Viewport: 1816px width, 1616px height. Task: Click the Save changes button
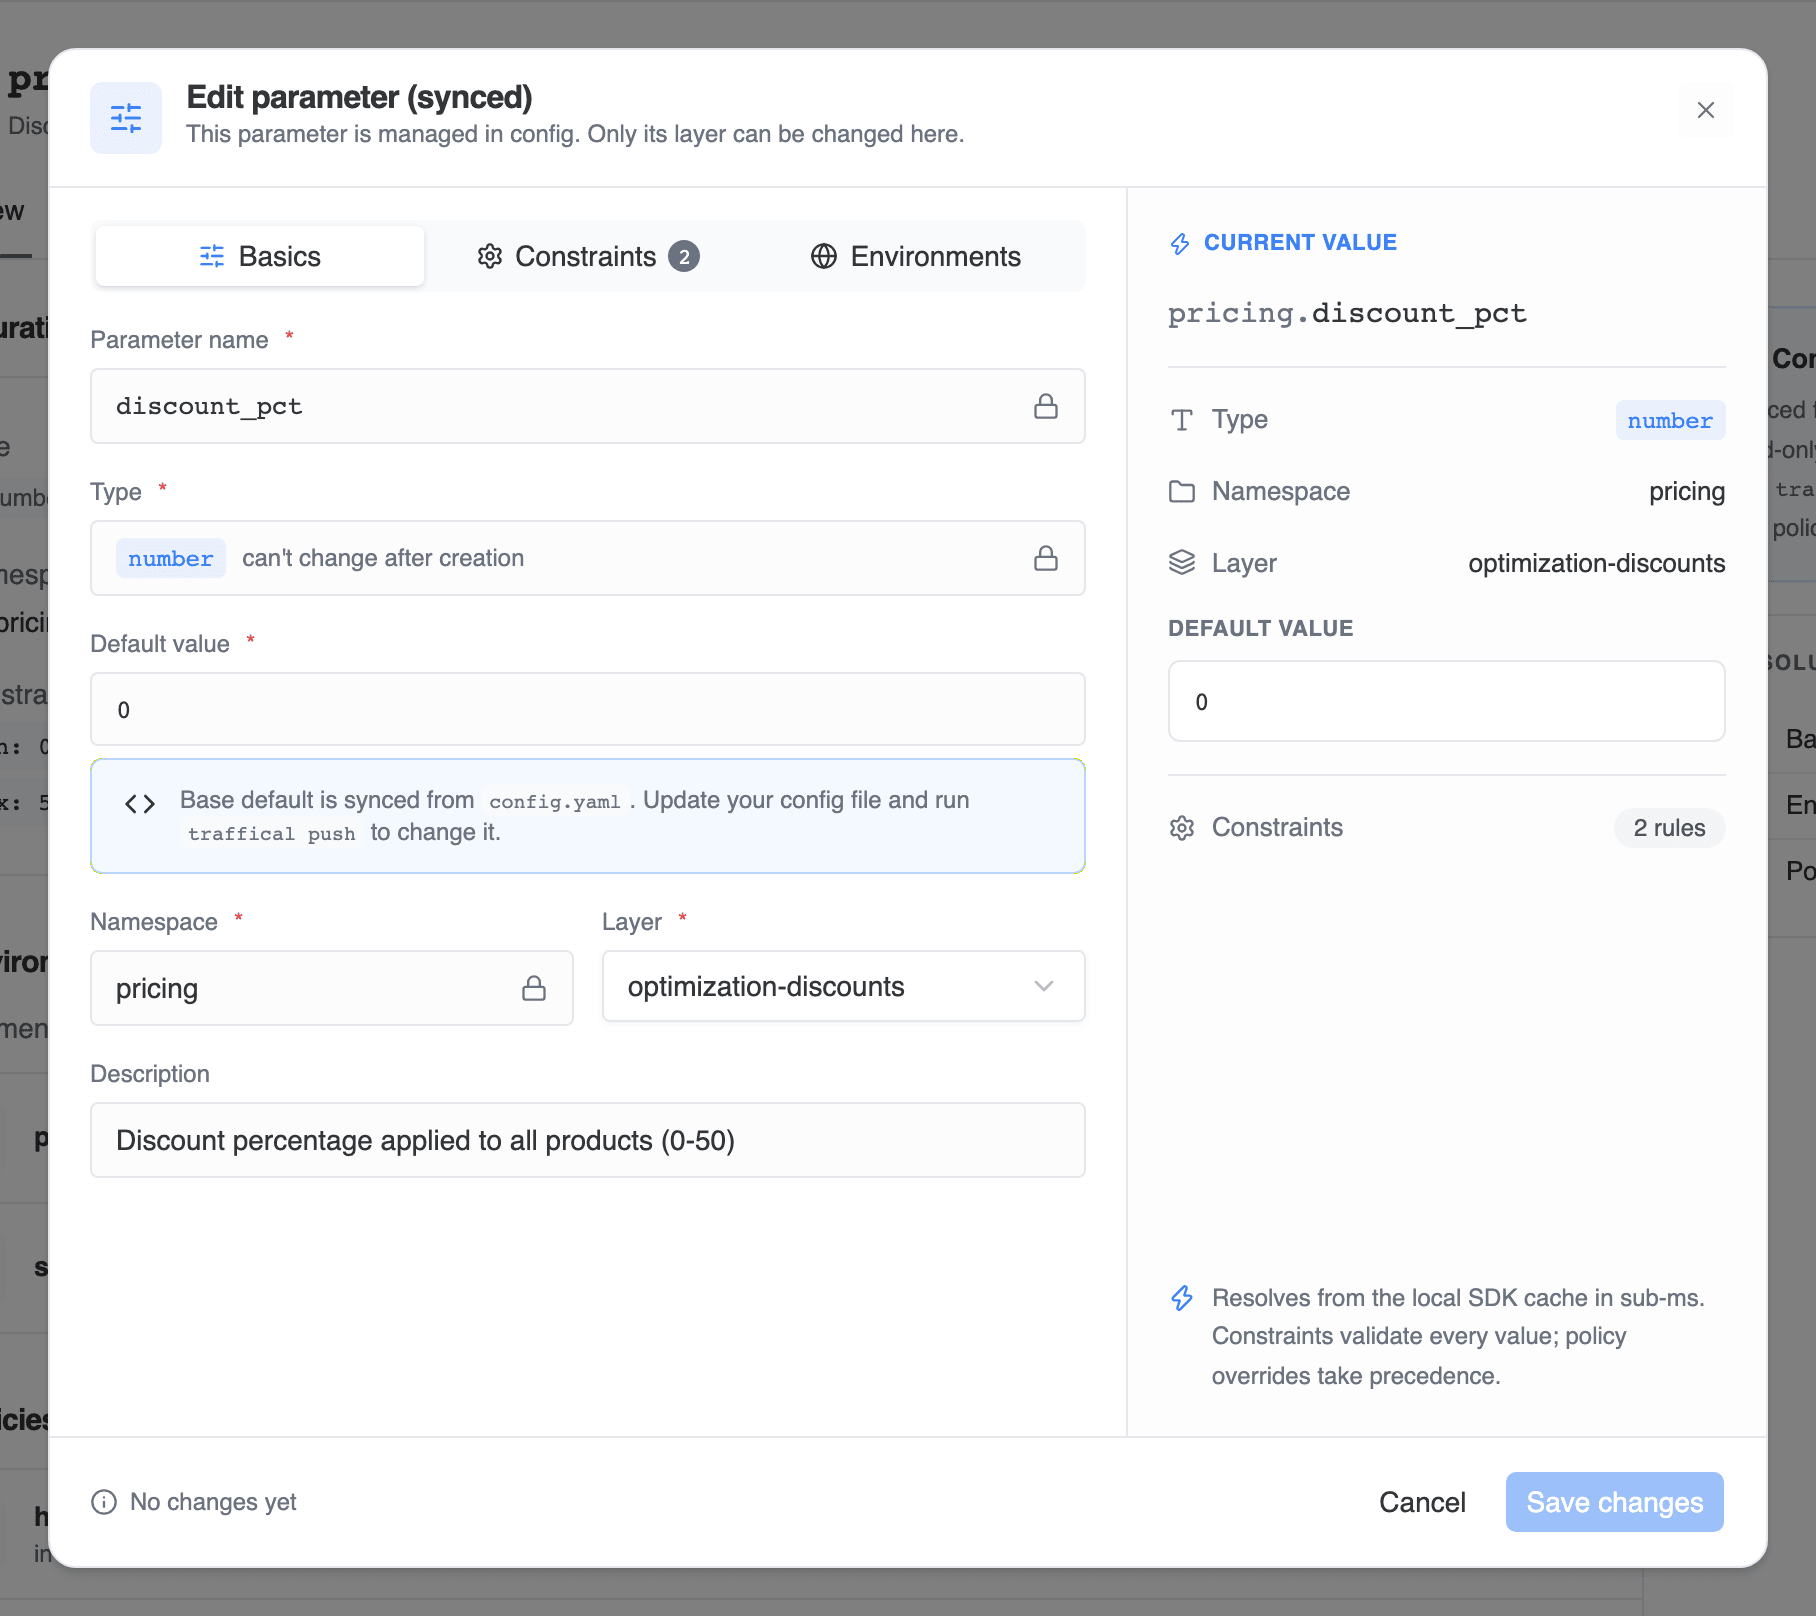click(x=1615, y=1502)
